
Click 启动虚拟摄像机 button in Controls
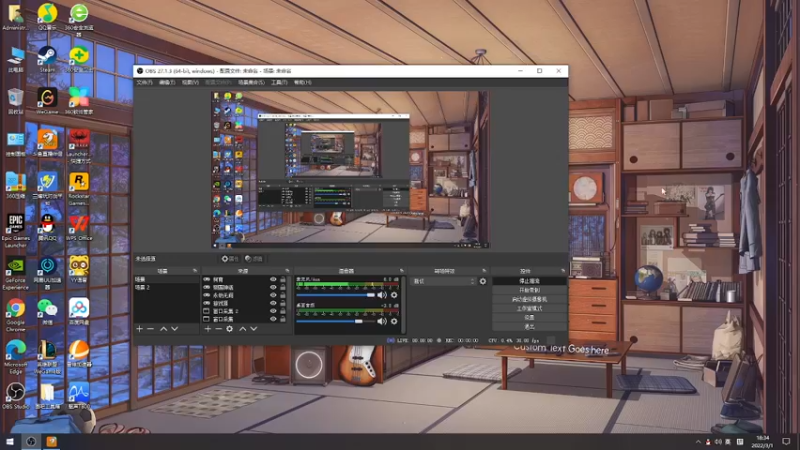tap(529, 299)
